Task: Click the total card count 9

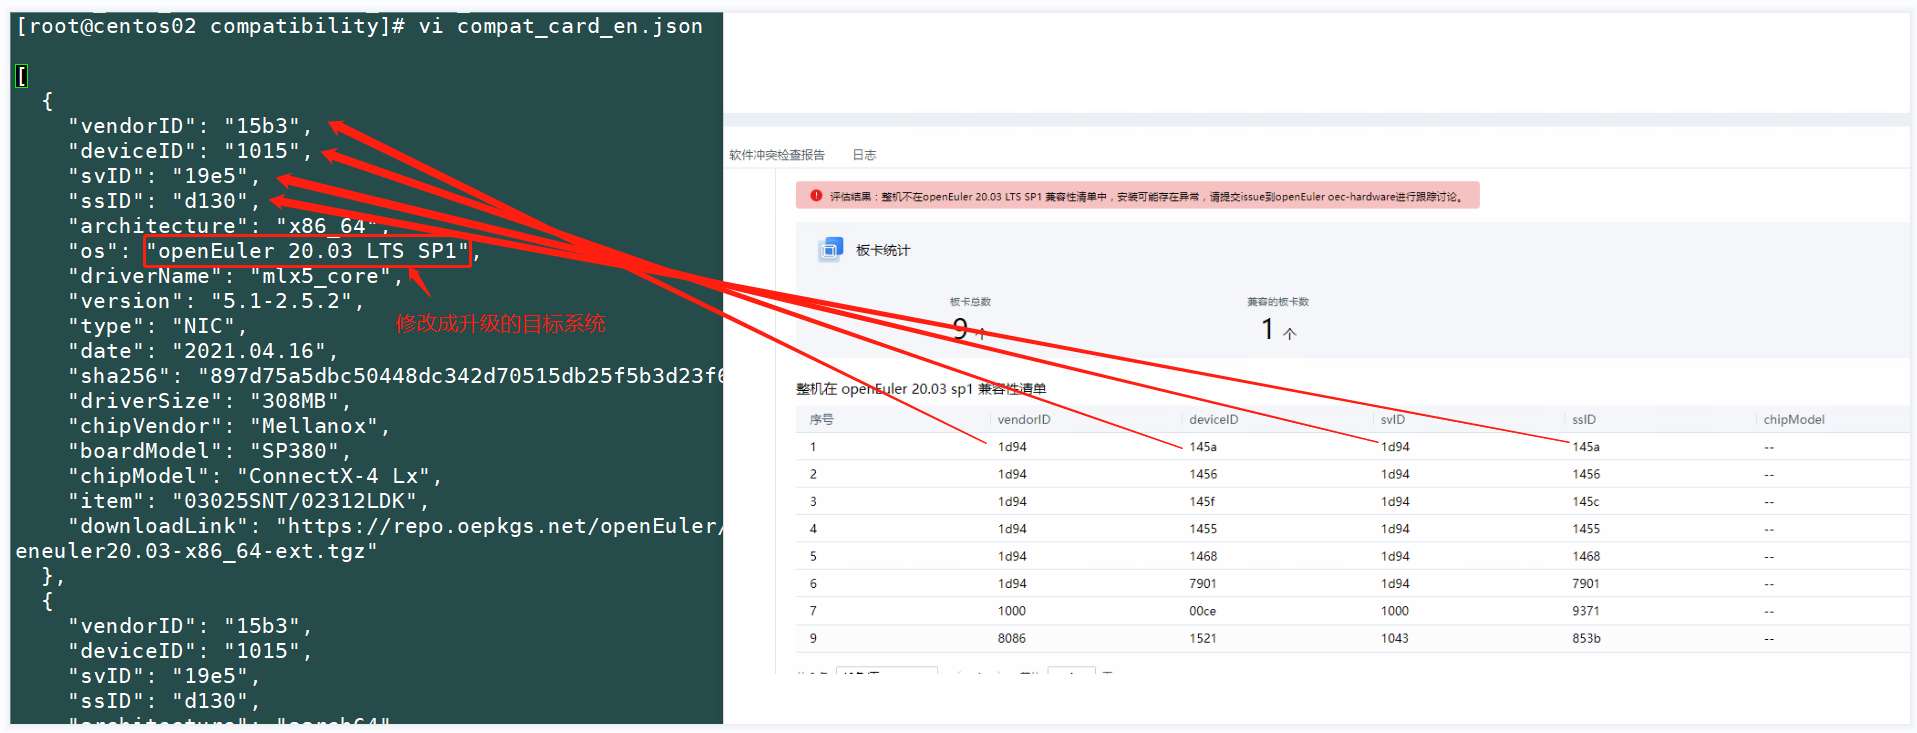Action: coord(961,329)
